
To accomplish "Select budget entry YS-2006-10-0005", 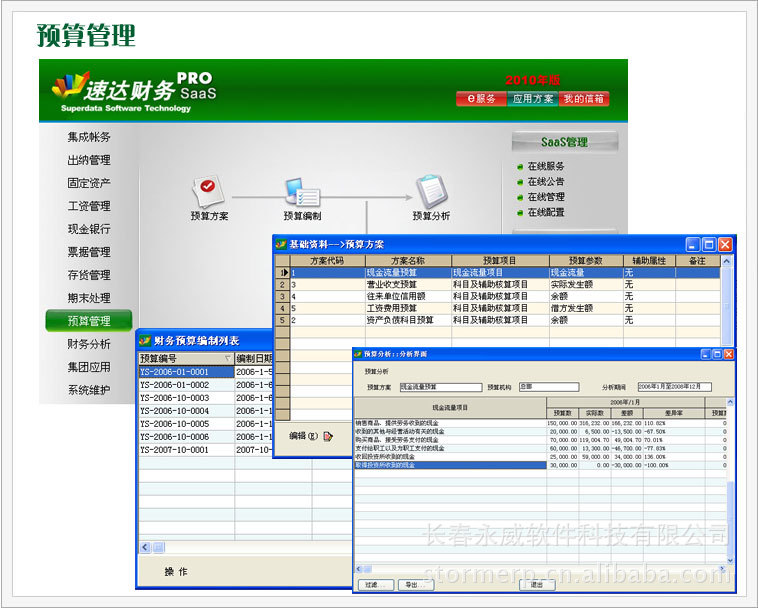I will [186, 424].
